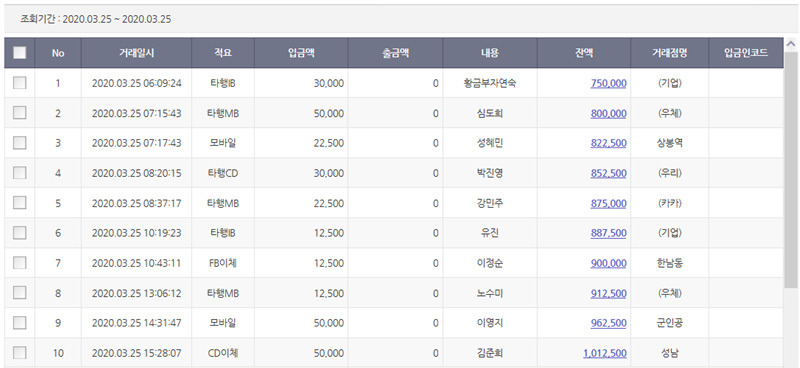Check the box for row 1 황금부자연속

(19, 83)
